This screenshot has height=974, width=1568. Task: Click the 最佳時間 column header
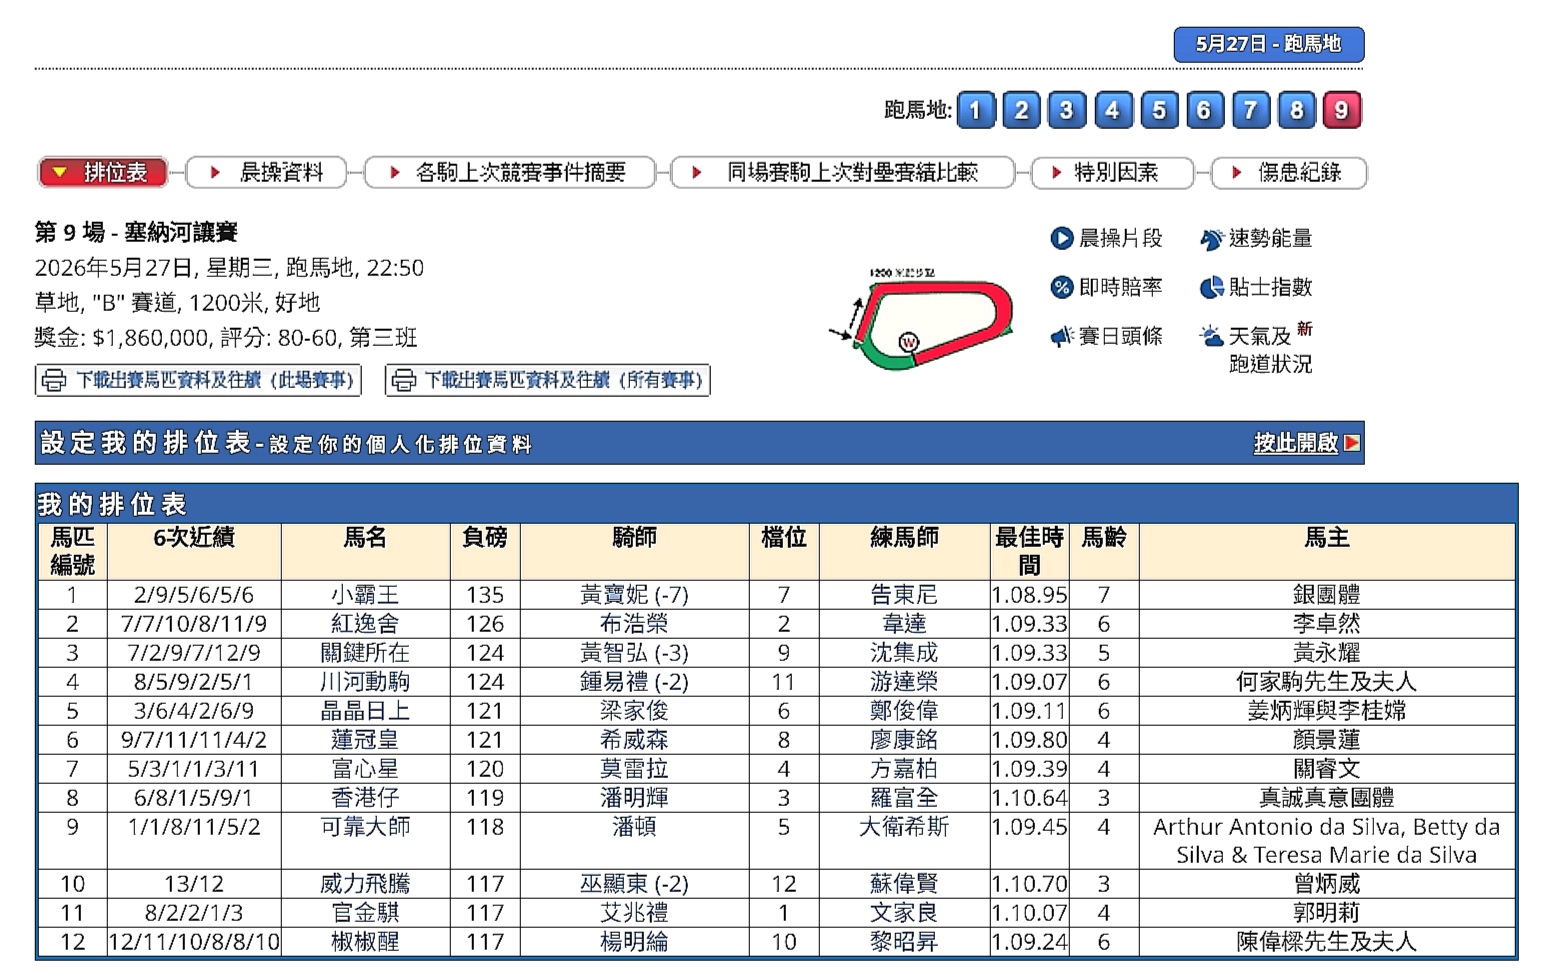1029,551
